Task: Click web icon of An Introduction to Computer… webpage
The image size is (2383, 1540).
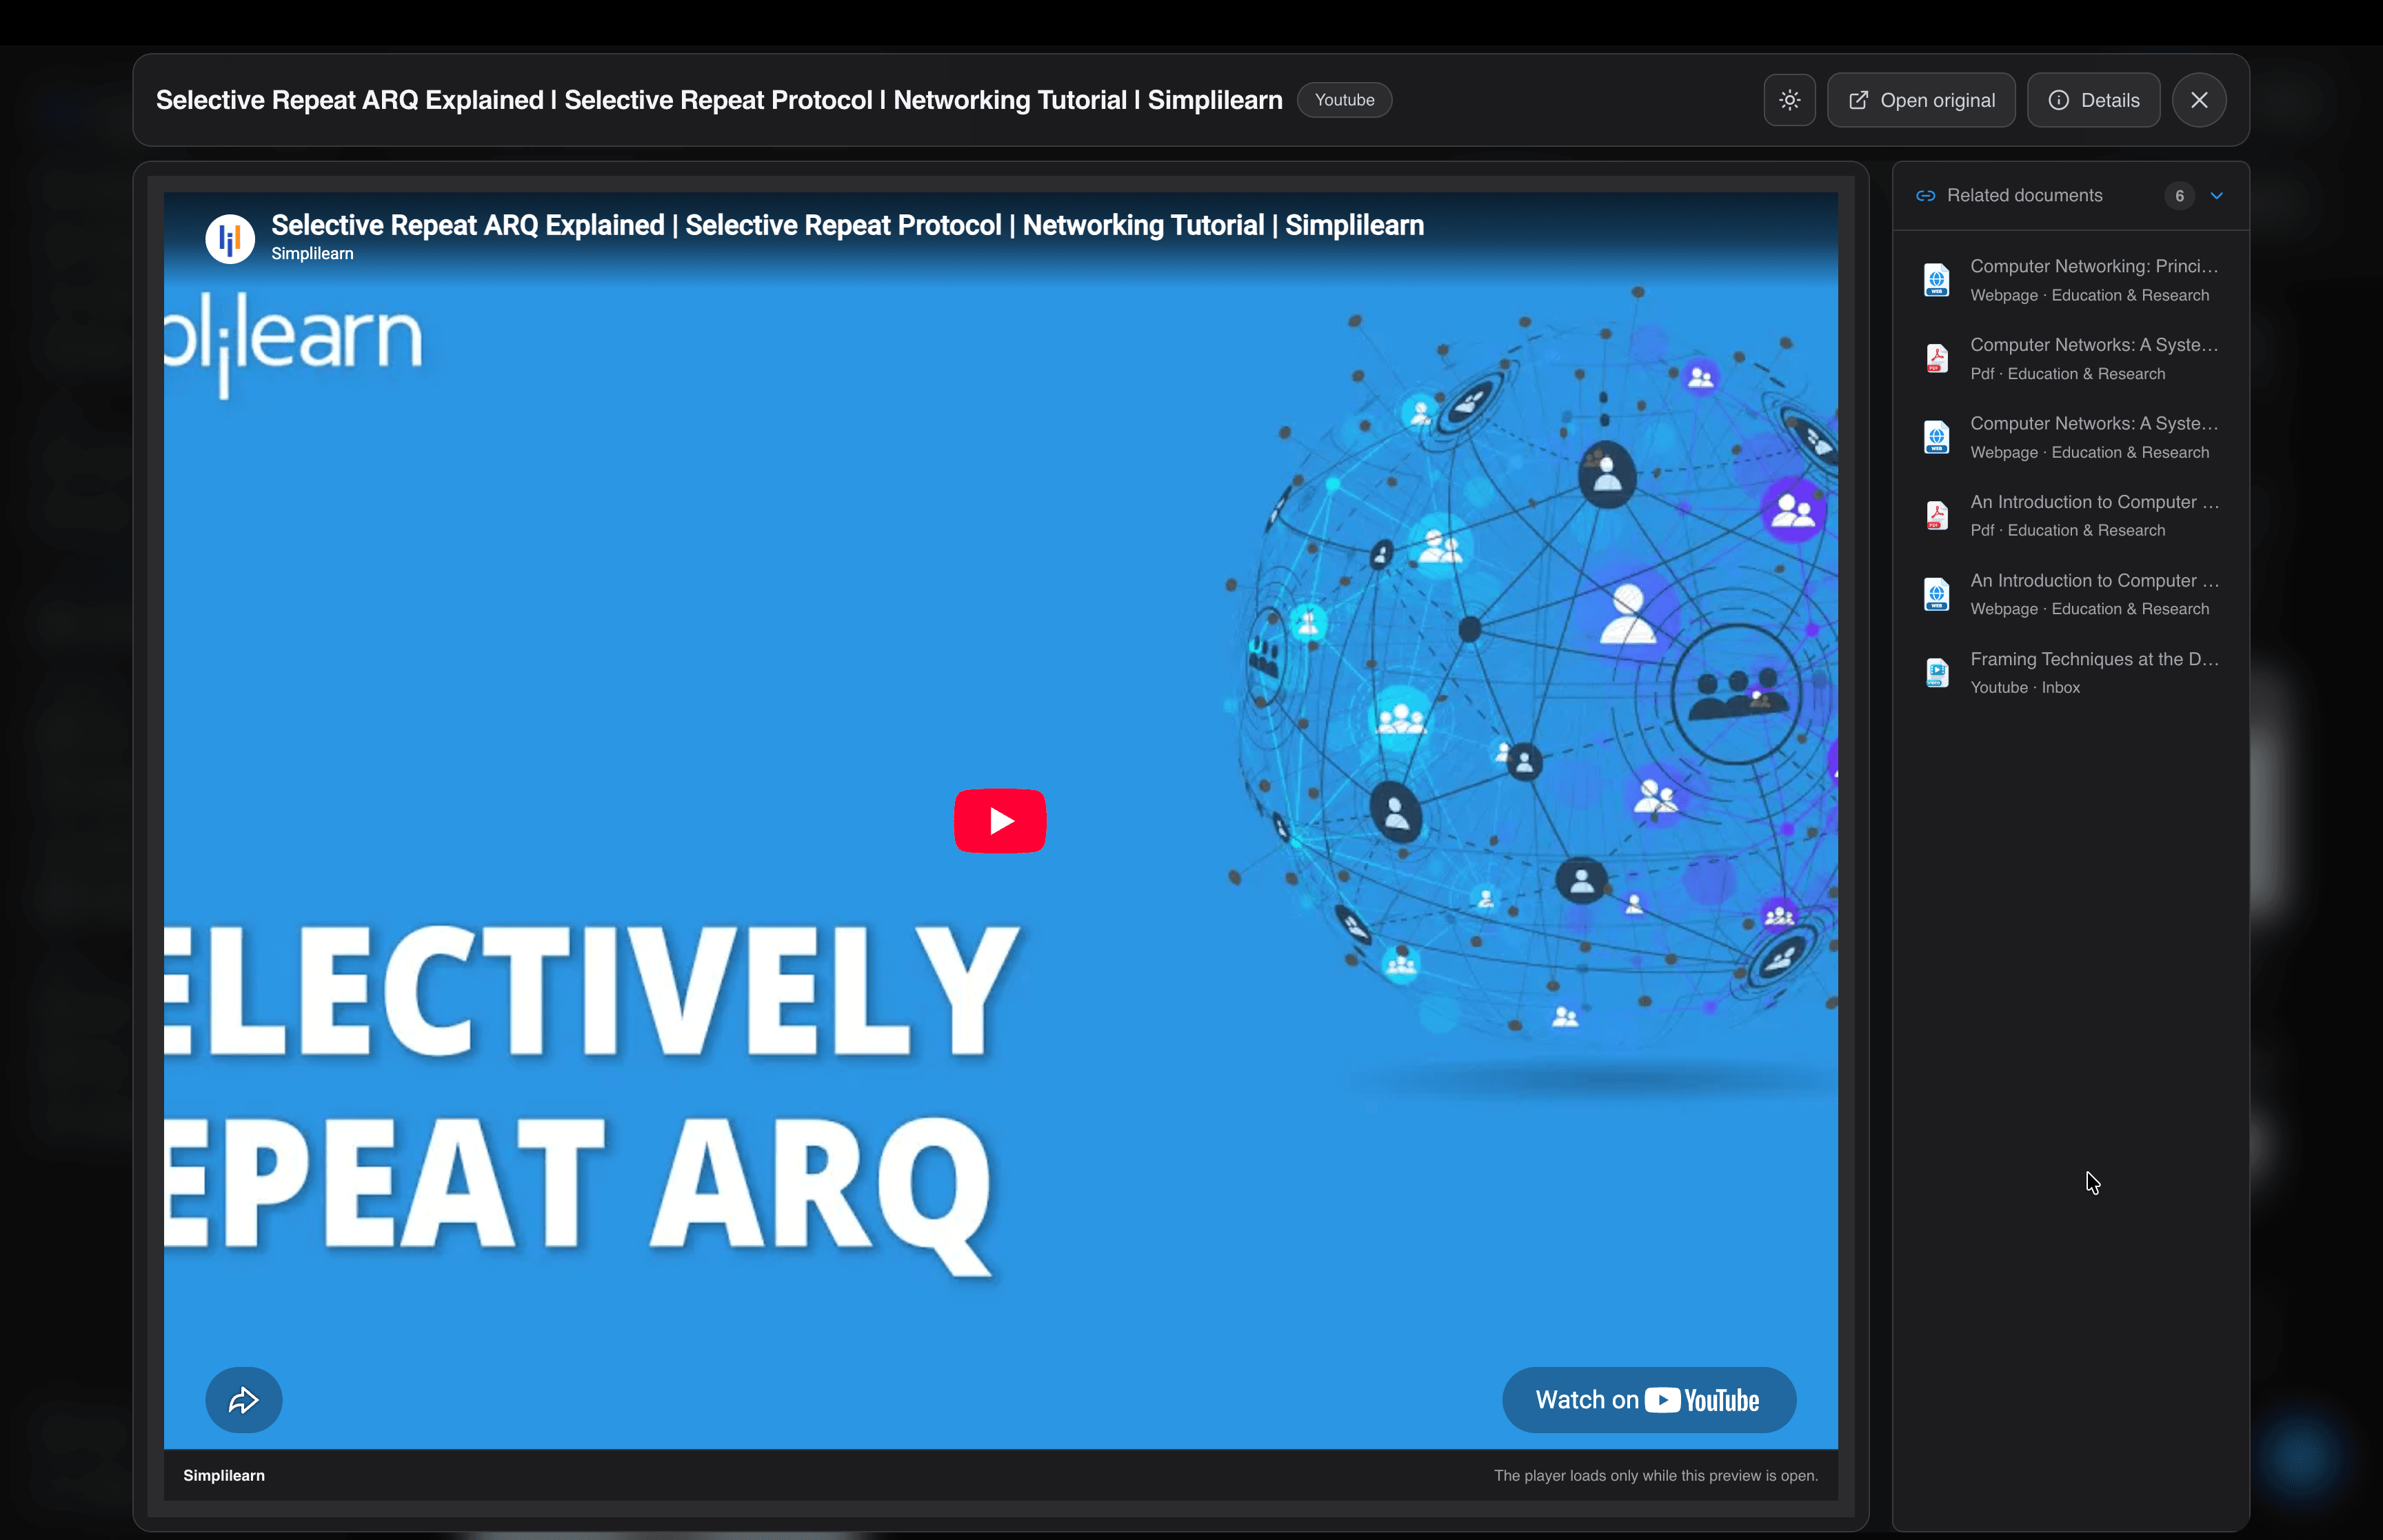Action: pyautogui.click(x=1936, y=594)
